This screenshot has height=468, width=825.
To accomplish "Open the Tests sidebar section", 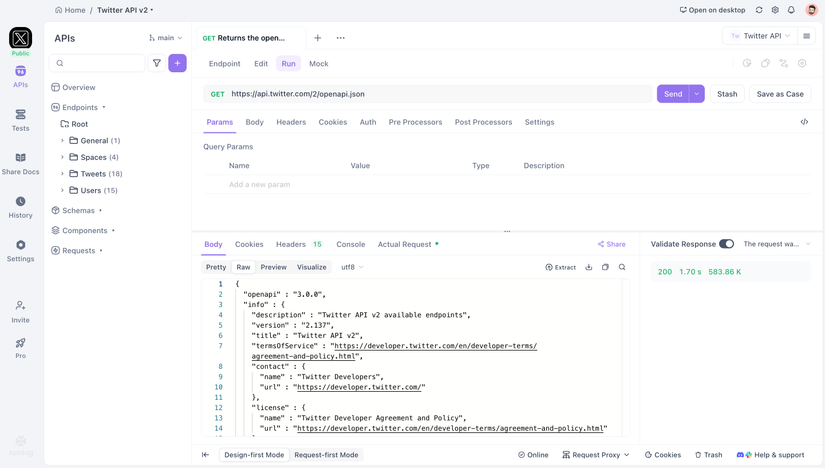I will [x=21, y=121].
